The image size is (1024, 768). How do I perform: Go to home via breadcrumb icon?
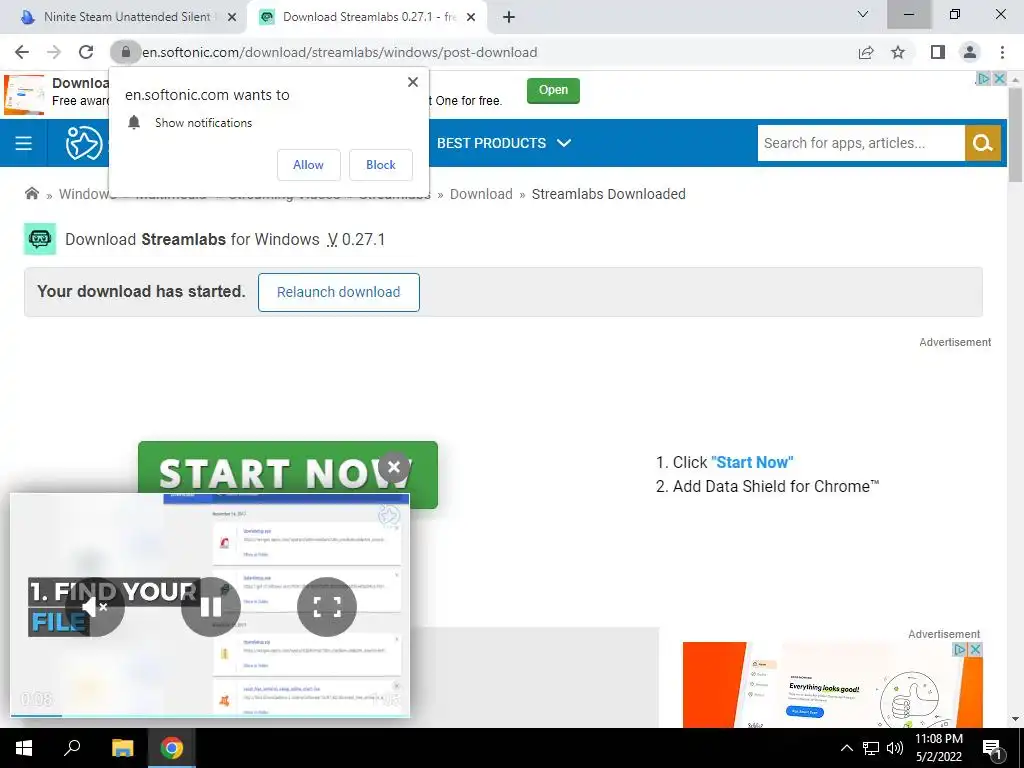[x=31, y=193]
